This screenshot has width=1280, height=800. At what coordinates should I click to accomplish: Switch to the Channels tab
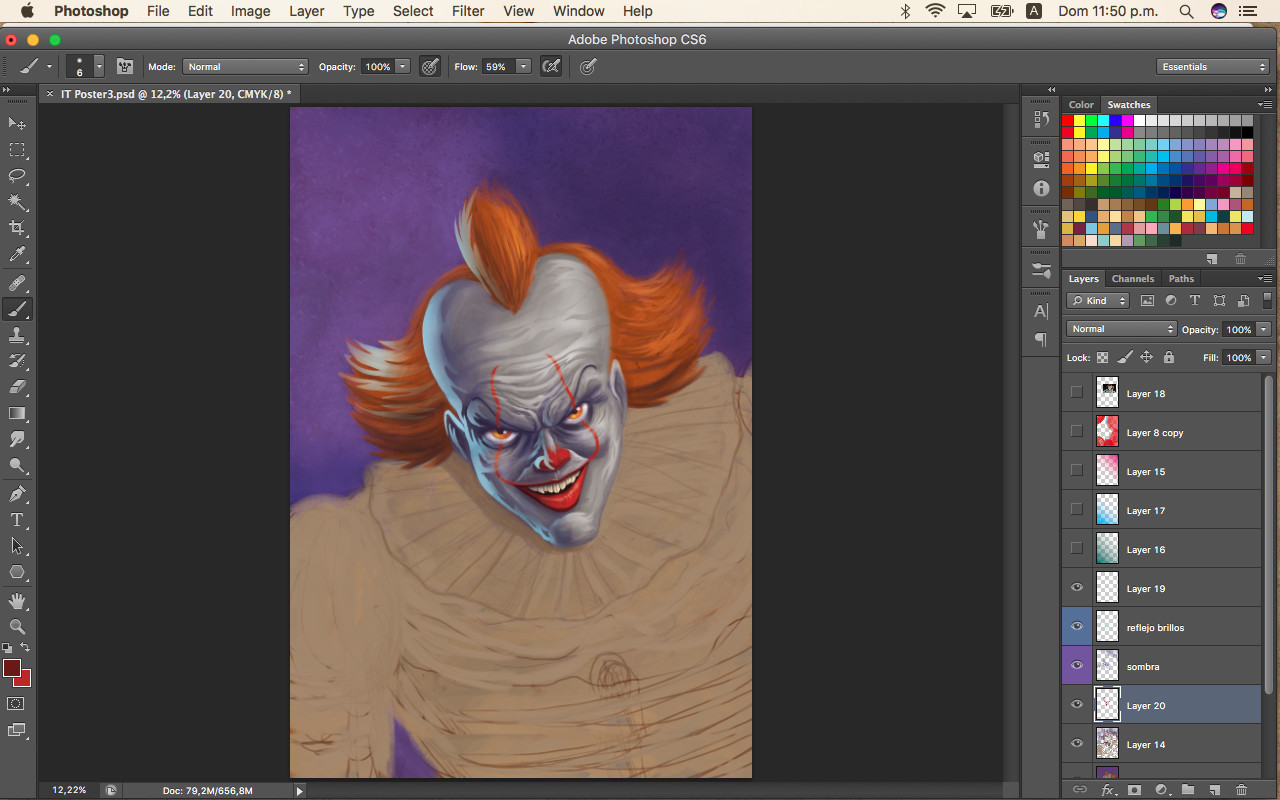pos(1132,279)
